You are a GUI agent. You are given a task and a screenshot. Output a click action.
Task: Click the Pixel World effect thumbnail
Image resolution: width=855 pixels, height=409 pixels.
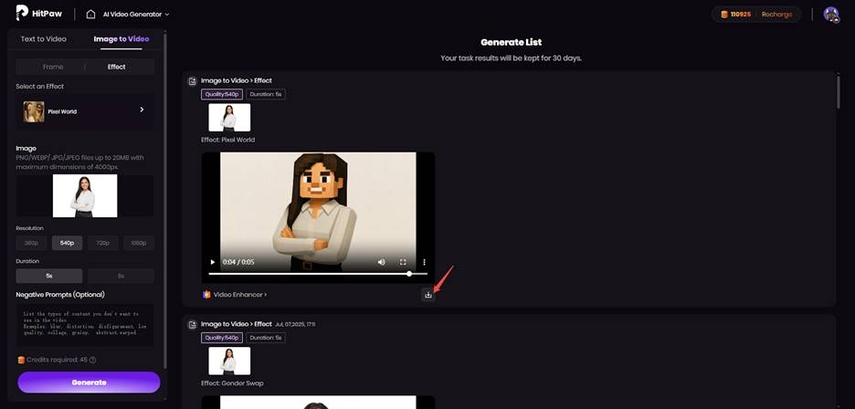point(33,111)
